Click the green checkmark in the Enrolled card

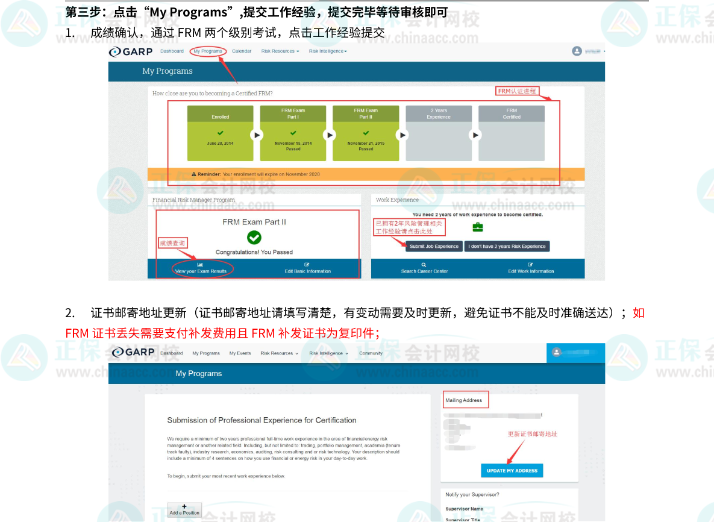point(220,133)
